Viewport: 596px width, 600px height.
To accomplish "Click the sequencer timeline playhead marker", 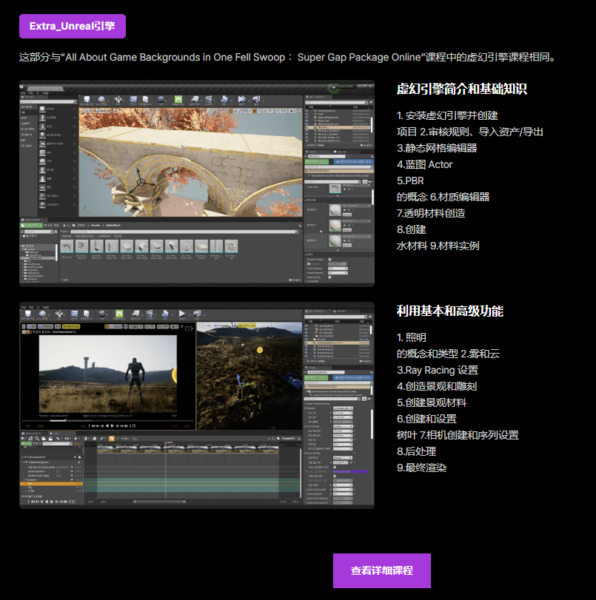I will 166,443.
